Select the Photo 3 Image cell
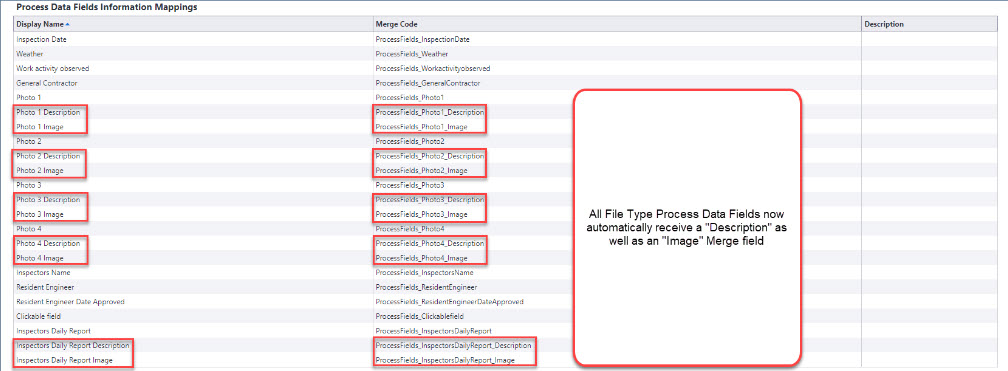1008x371 pixels. (40, 214)
